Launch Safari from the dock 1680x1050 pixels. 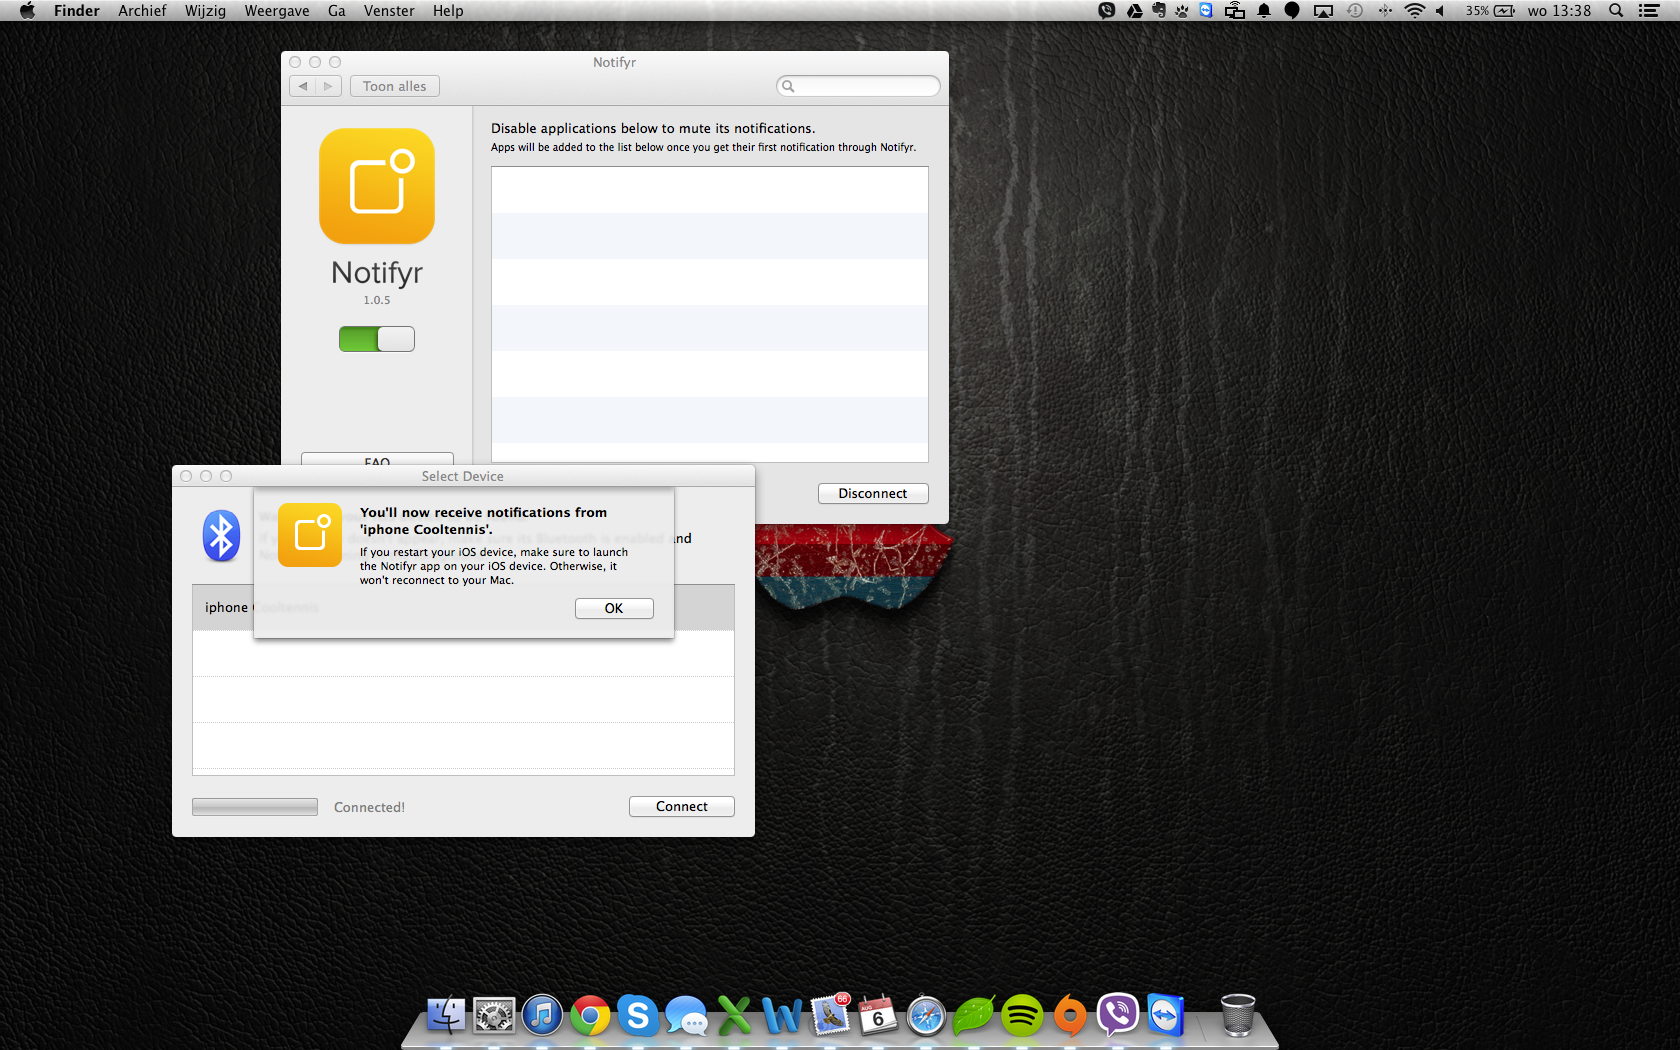coord(926,1016)
